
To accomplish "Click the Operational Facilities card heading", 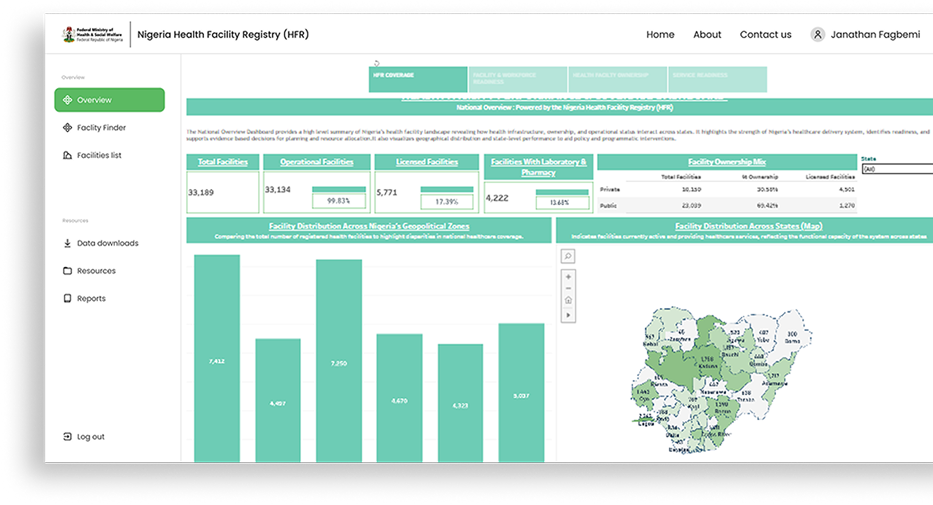I will coord(317,162).
